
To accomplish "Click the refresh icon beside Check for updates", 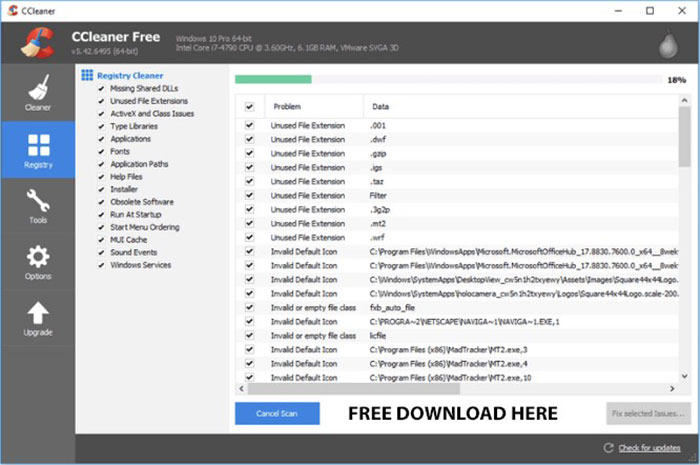I will tap(608, 448).
